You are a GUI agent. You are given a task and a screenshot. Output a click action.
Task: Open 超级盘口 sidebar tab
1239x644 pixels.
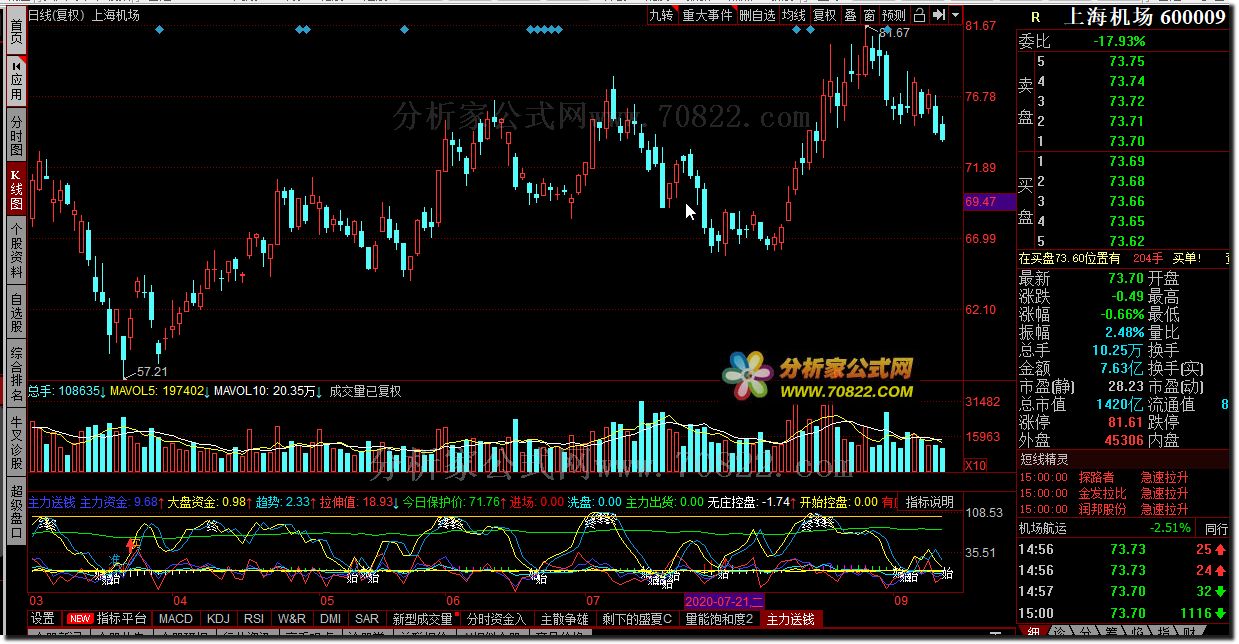click(x=16, y=511)
